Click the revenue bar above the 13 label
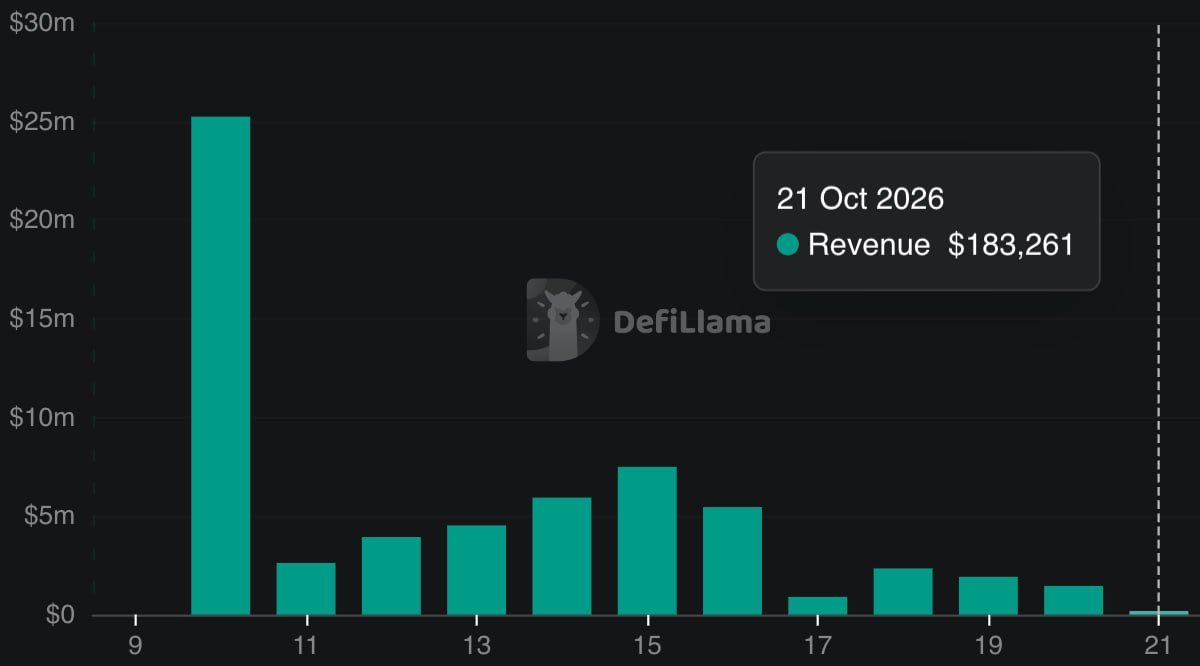The height and width of the screenshot is (666, 1200). click(477, 570)
